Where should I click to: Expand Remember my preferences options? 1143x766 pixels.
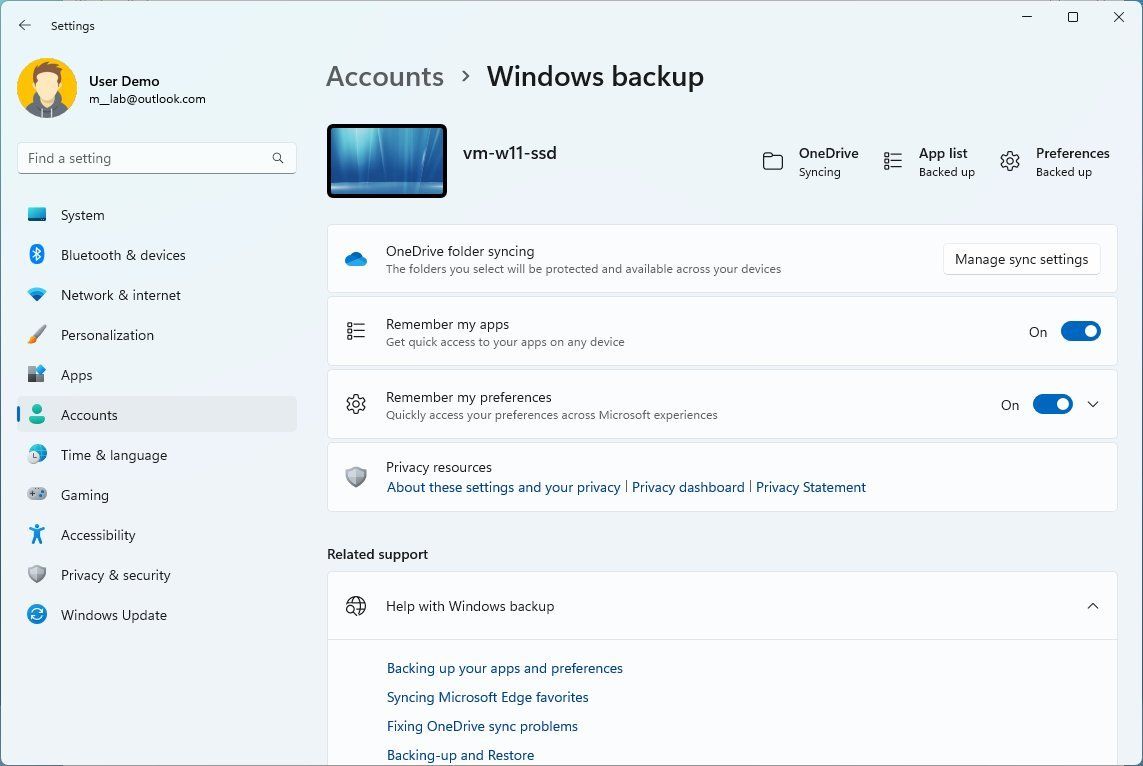point(1093,404)
